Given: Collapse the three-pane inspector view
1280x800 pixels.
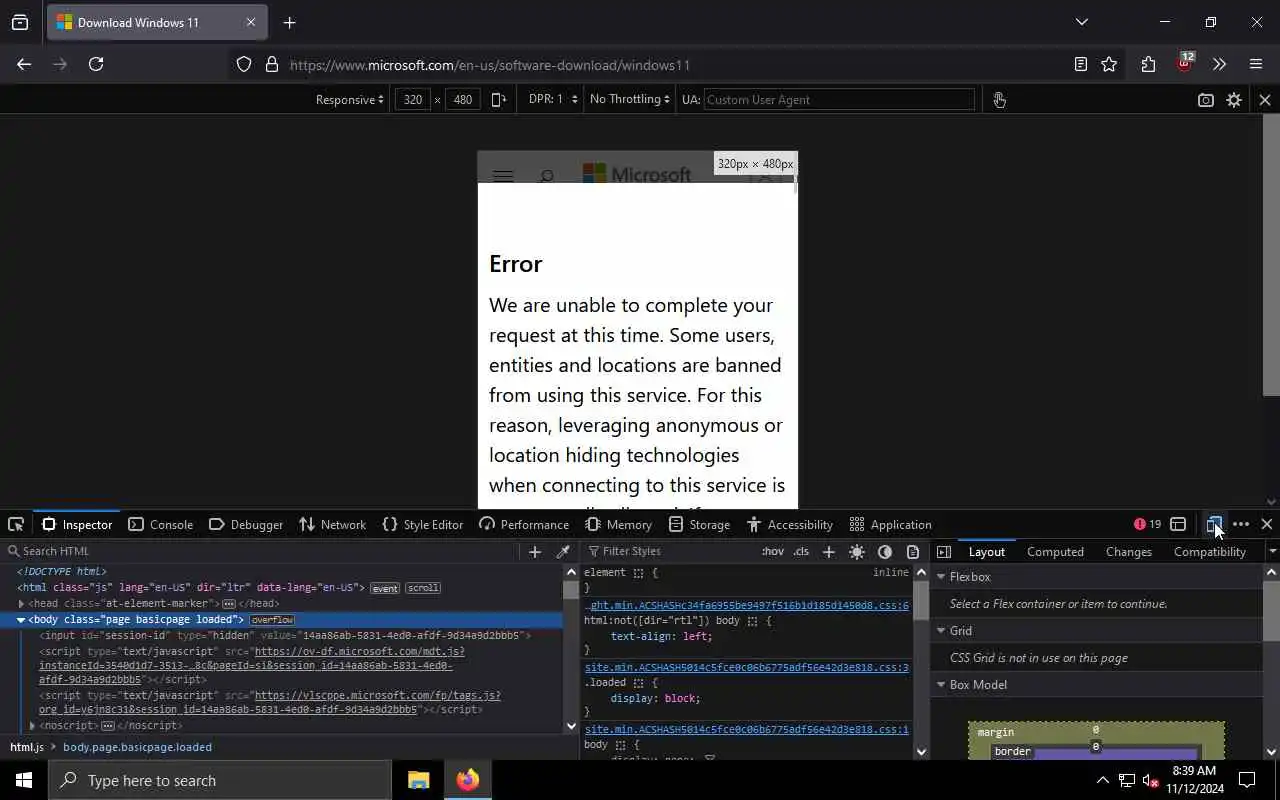Looking at the screenshot, I should point(944,551).
